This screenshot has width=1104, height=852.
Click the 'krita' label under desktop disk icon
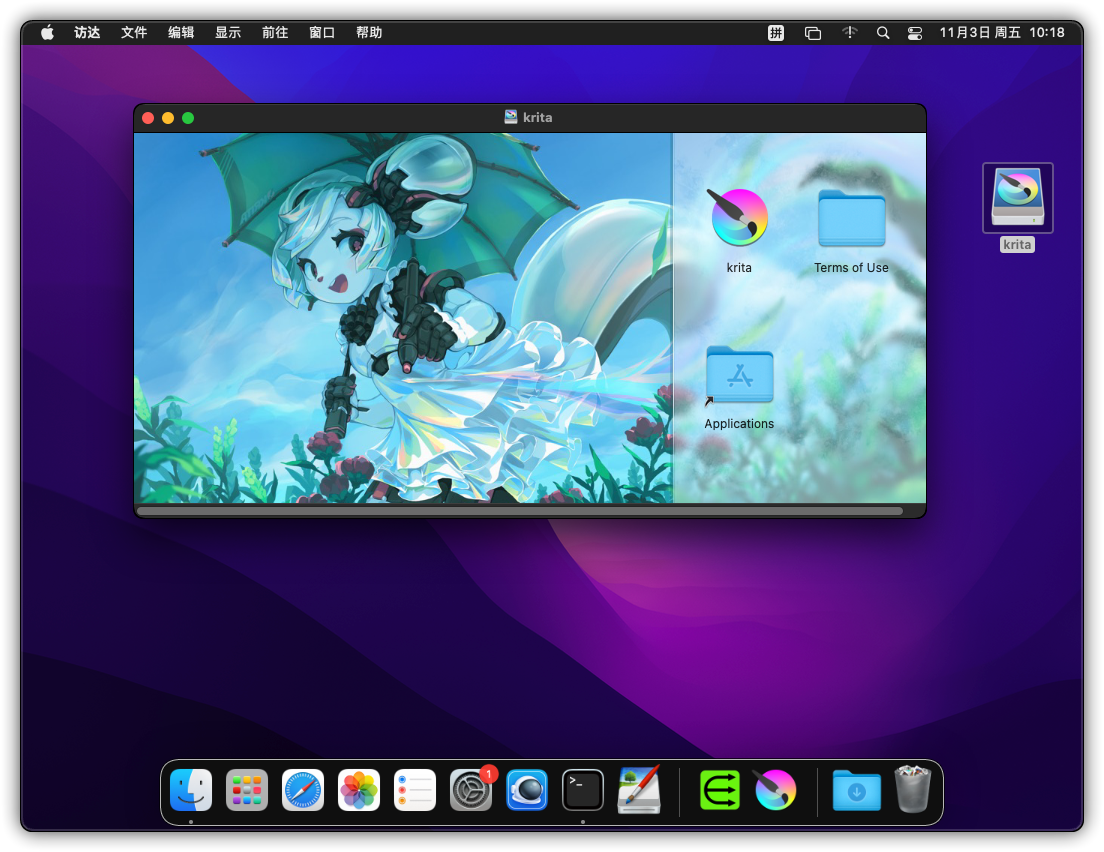1017,244
